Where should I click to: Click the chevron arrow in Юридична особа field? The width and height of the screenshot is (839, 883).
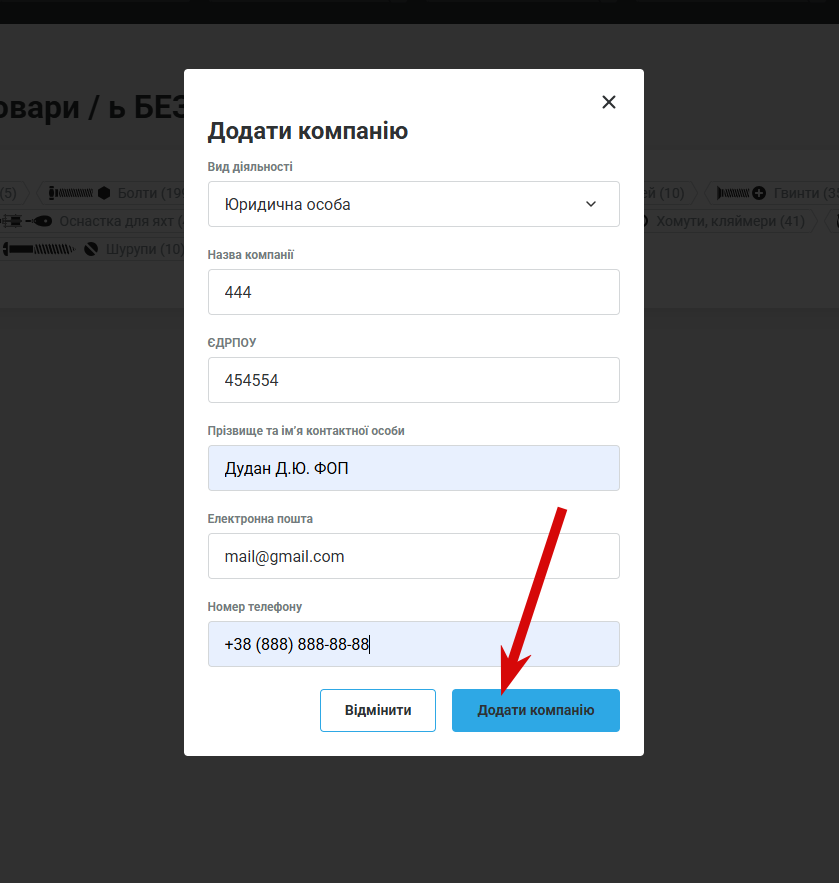click(591, 204)
